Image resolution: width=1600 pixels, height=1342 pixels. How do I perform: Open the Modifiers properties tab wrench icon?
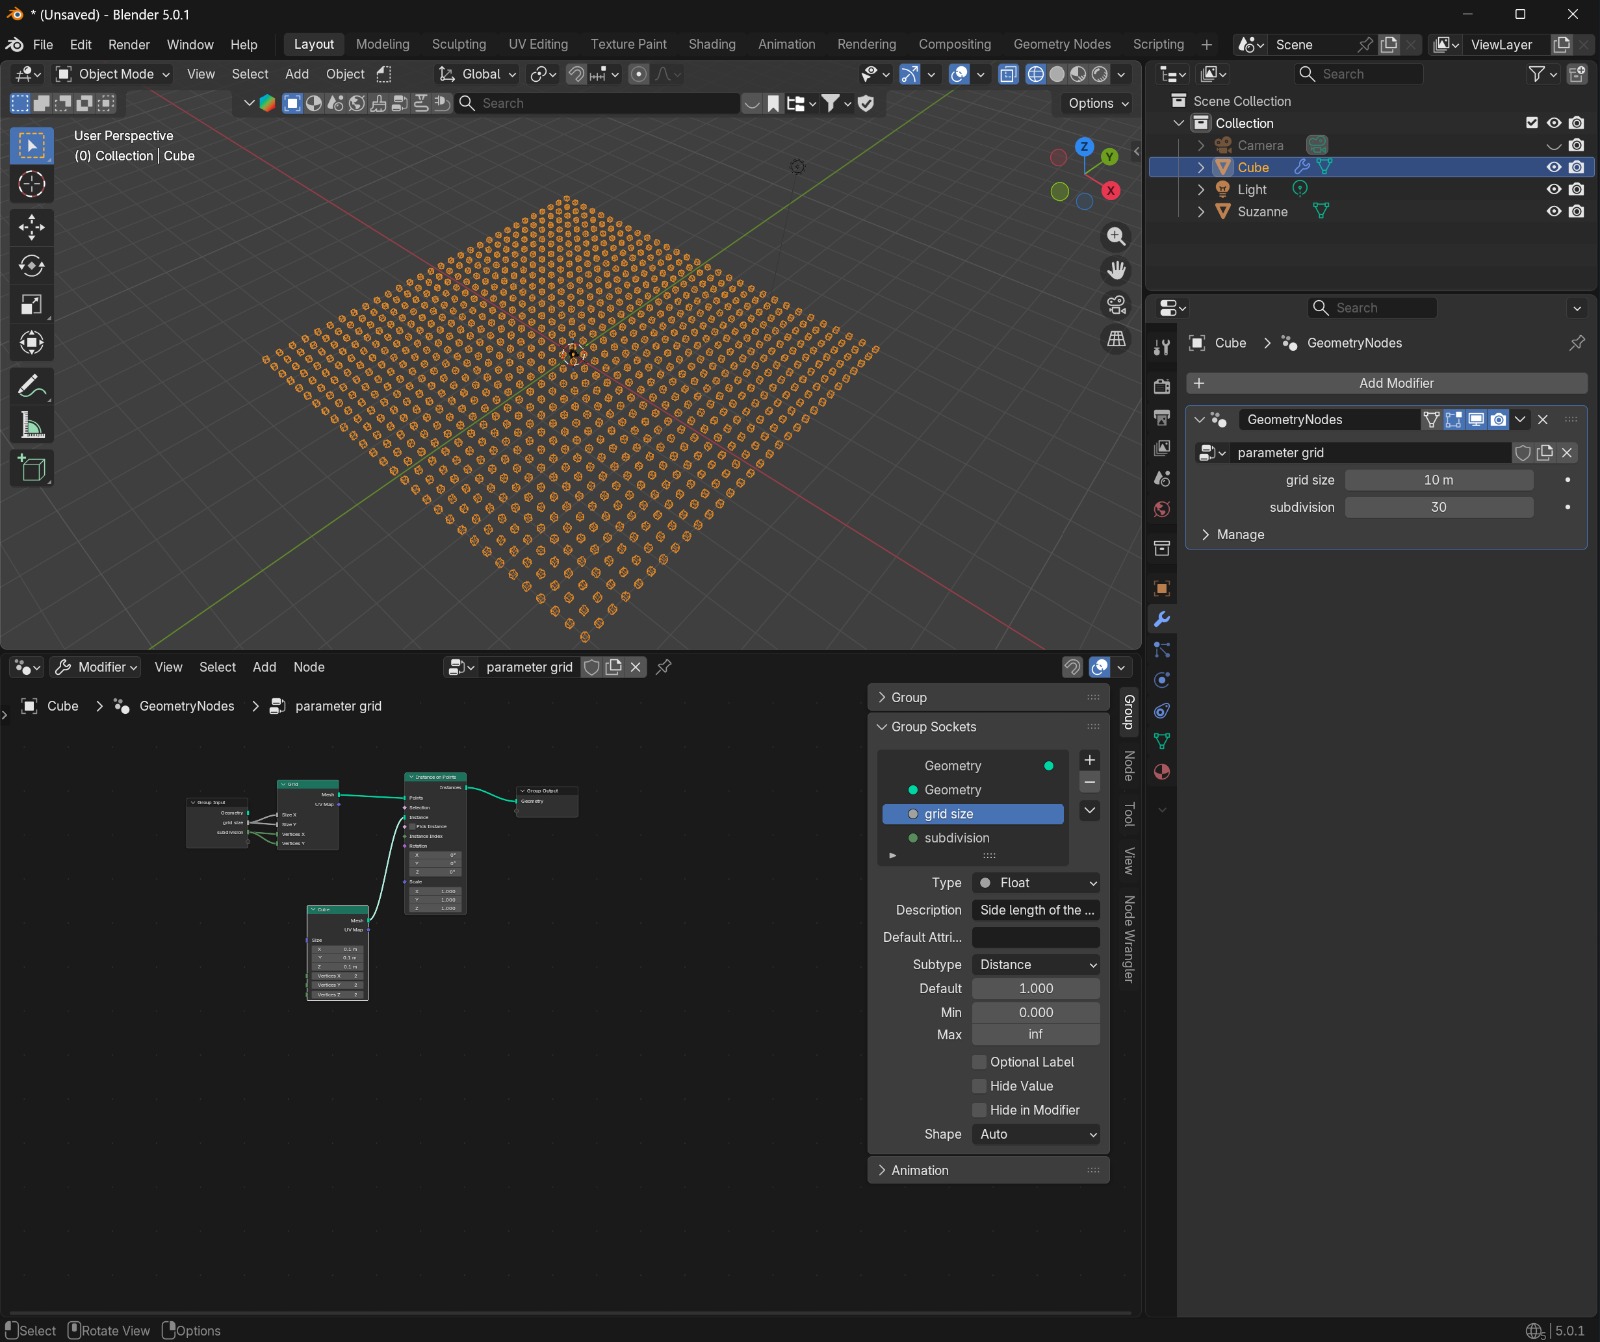(x=1162, y=620)
